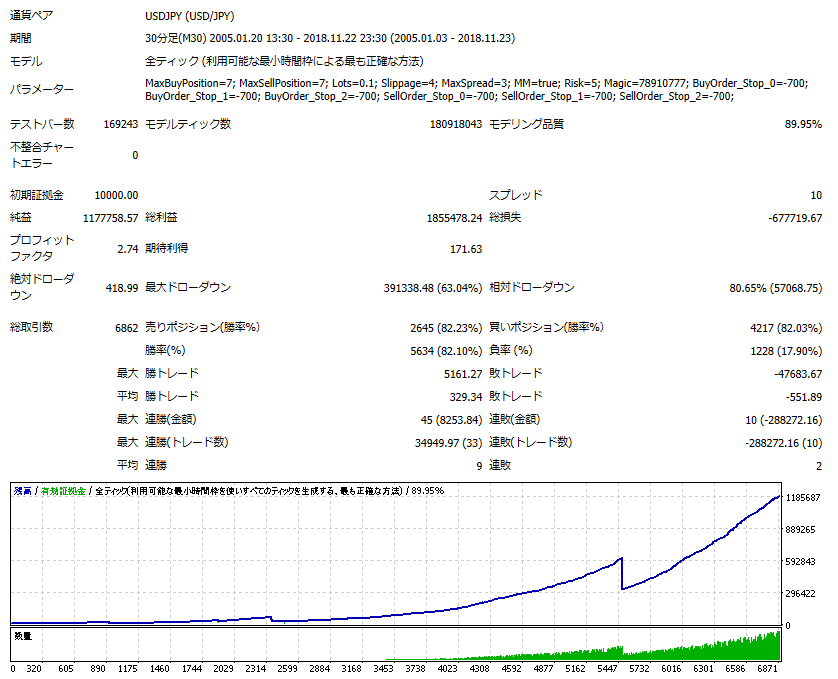This screenshot has width=838, height=679.
Task: Click the 残高 balance legend in chart
Action: point(22,491)
